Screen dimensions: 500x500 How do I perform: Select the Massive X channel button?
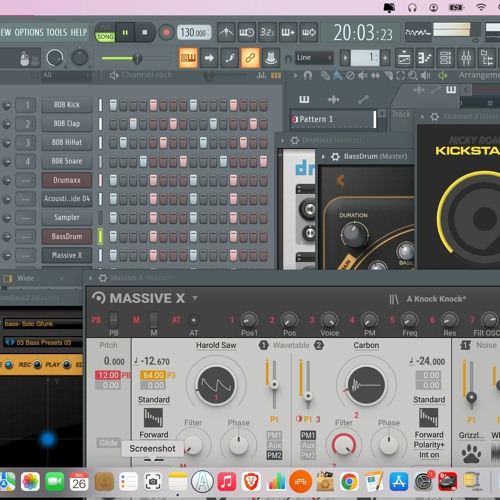click(x=67, y=255)
